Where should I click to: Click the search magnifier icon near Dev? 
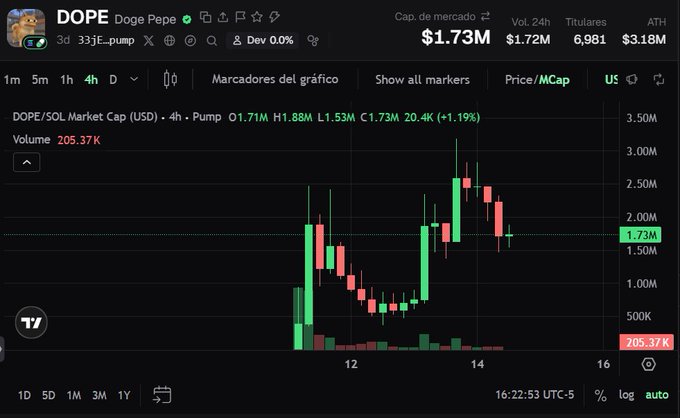click(212, 41)
